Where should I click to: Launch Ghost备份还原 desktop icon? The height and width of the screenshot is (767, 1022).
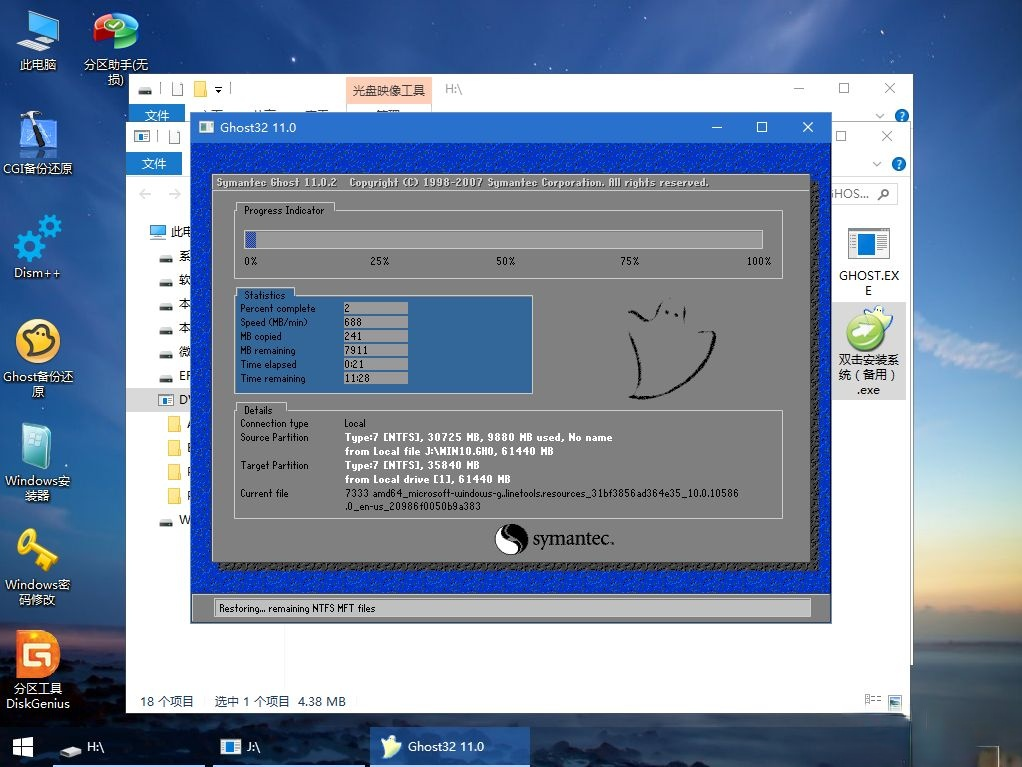[38, 358]
